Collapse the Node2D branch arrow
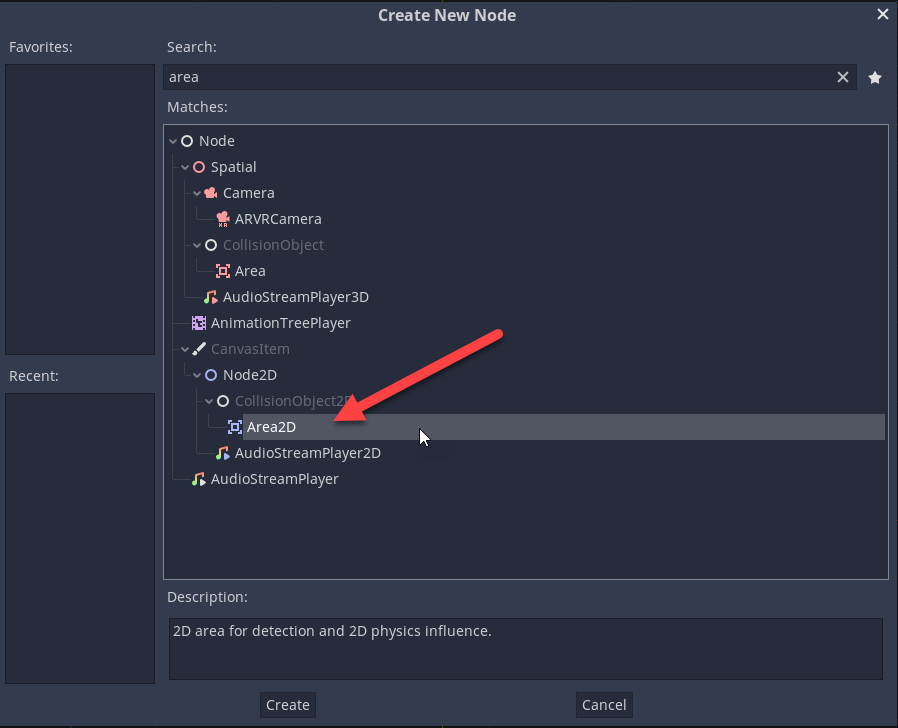The height and width of the screenshot is (728, 898). [x=197, y=375]
